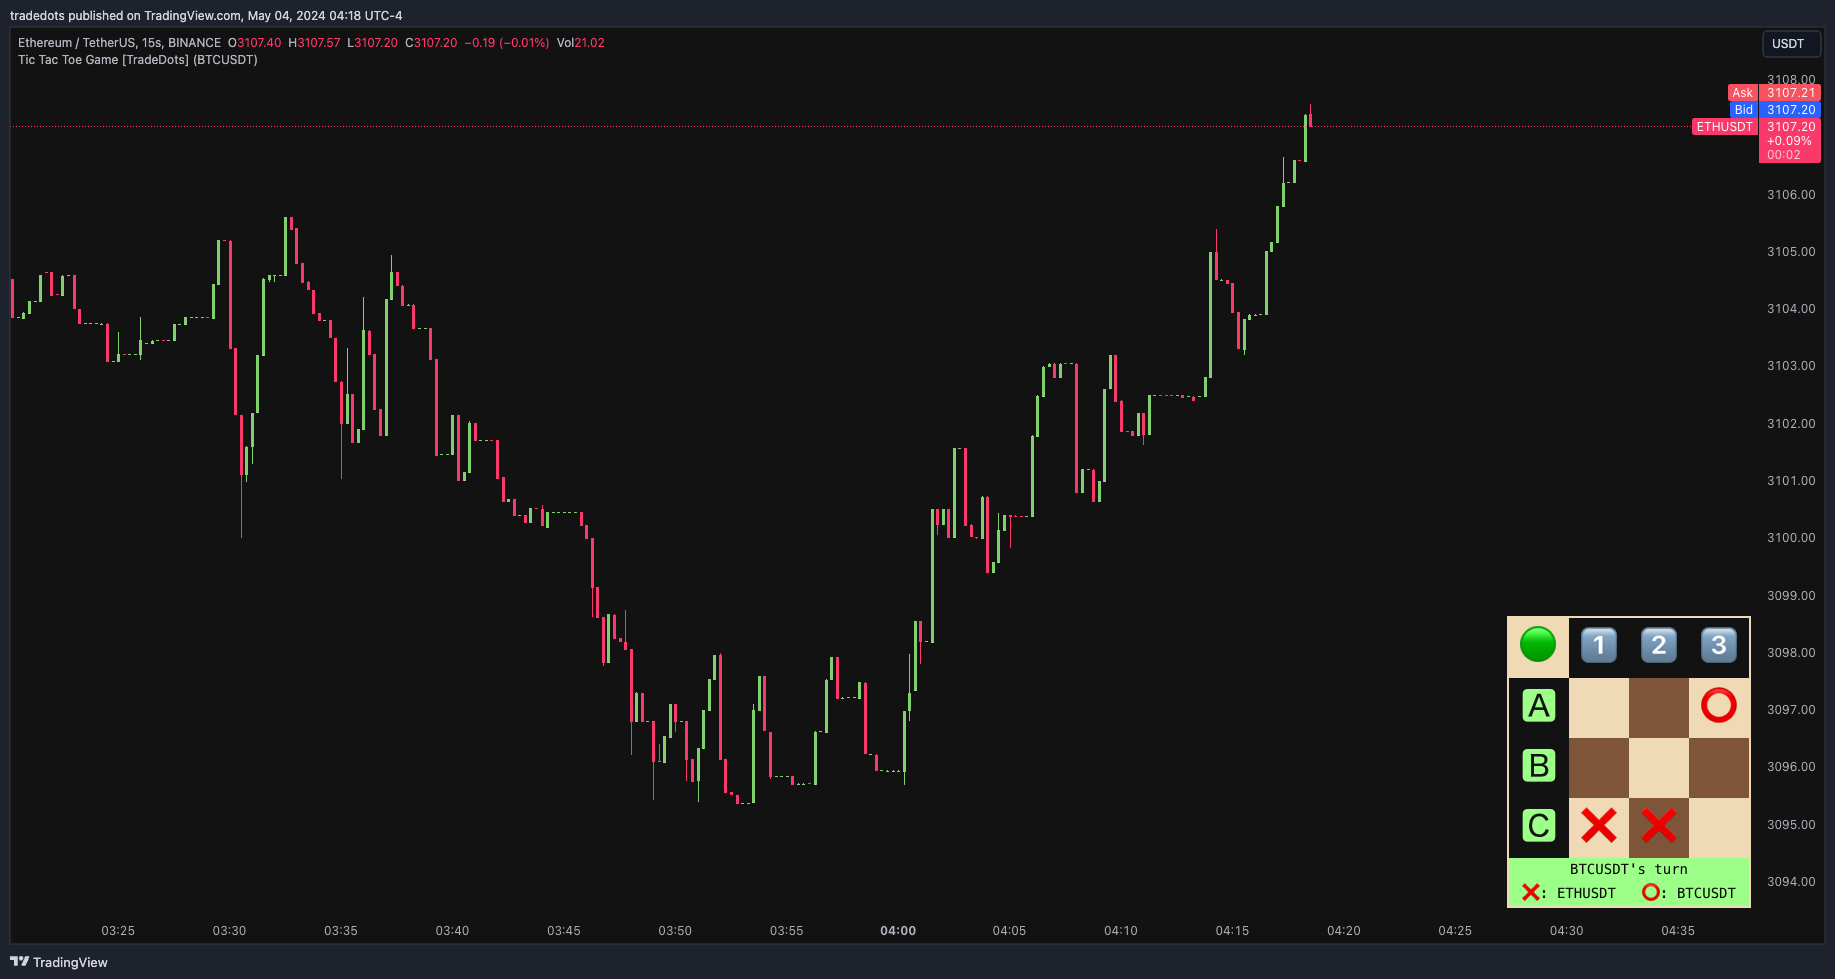Select empty cell B1 on the board
The width and height of the screenshot is (1835, 979).
click(x=1599, y=768)
